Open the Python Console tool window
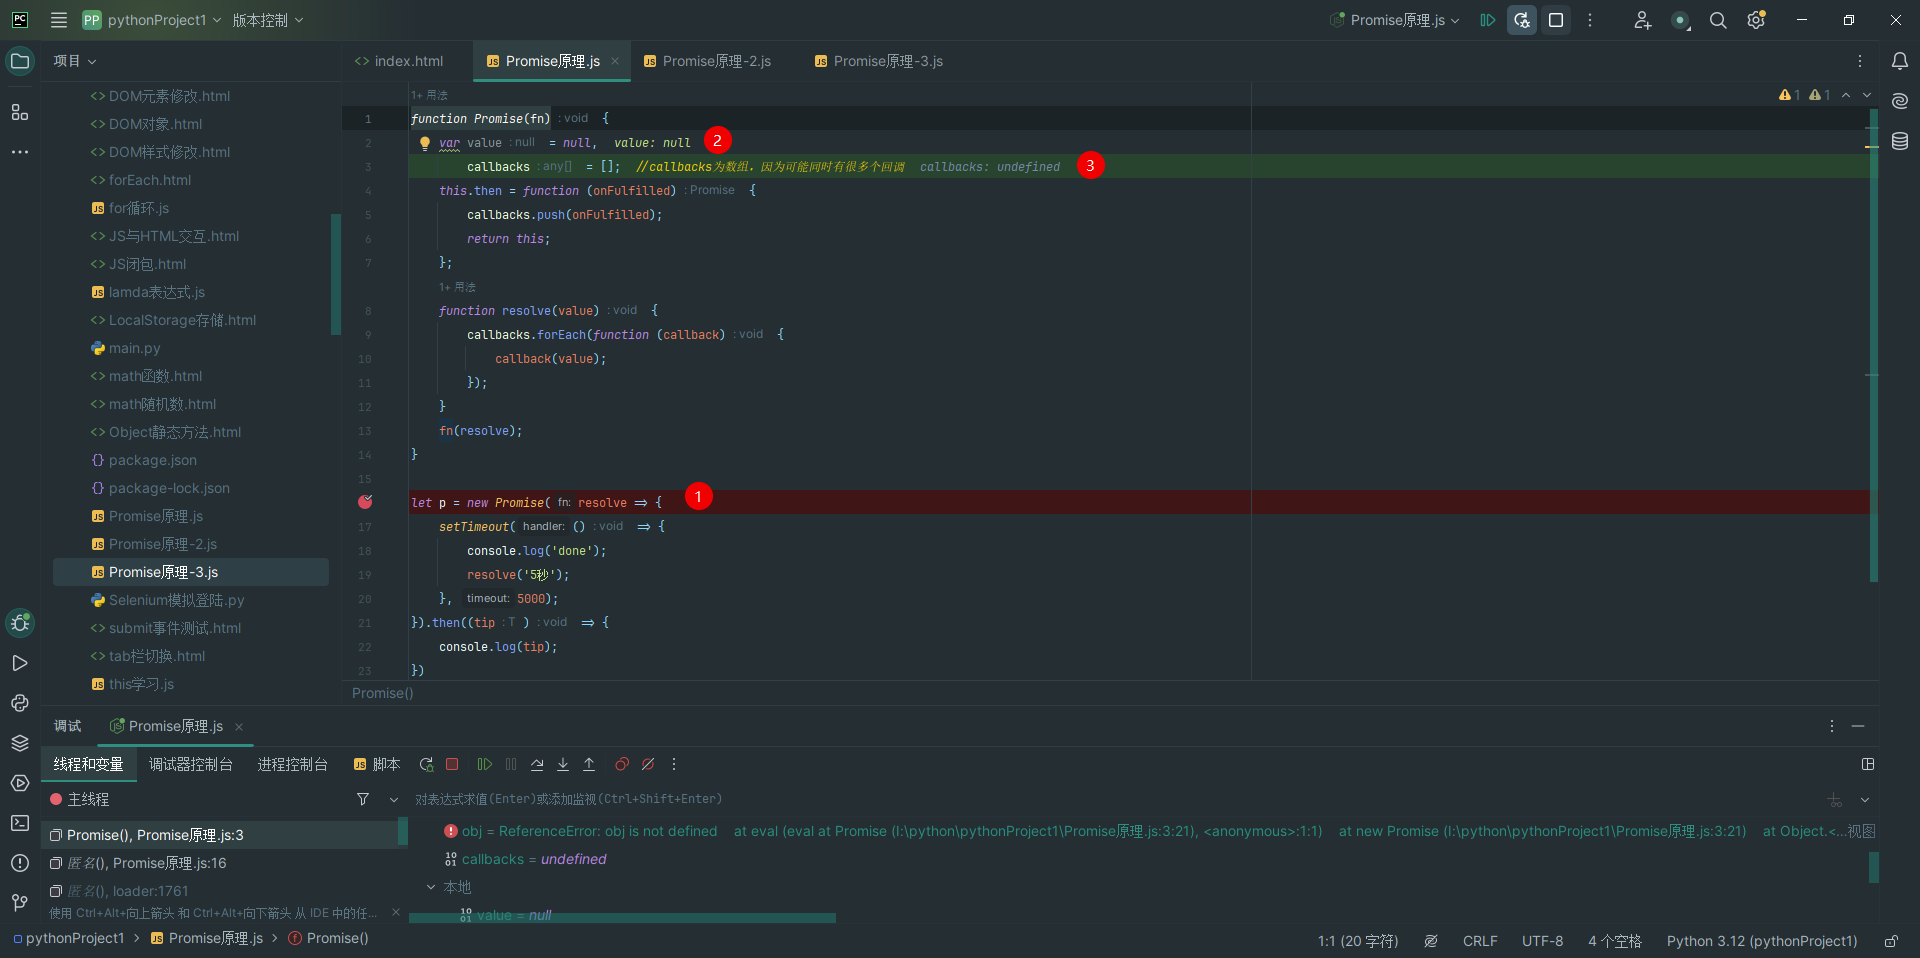The image size is (1920, 958). pos(20,703)
